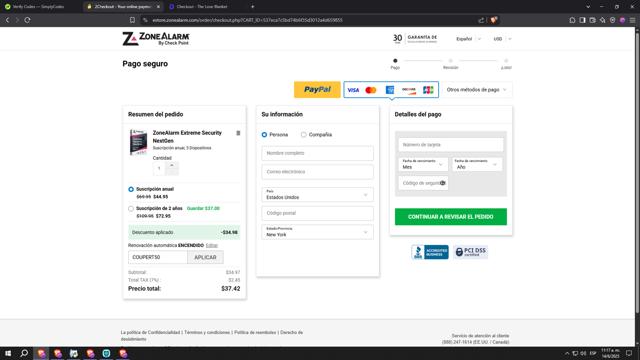Open the USD currency selector
This screenshot has width=640, height=360.
point(502,39)
